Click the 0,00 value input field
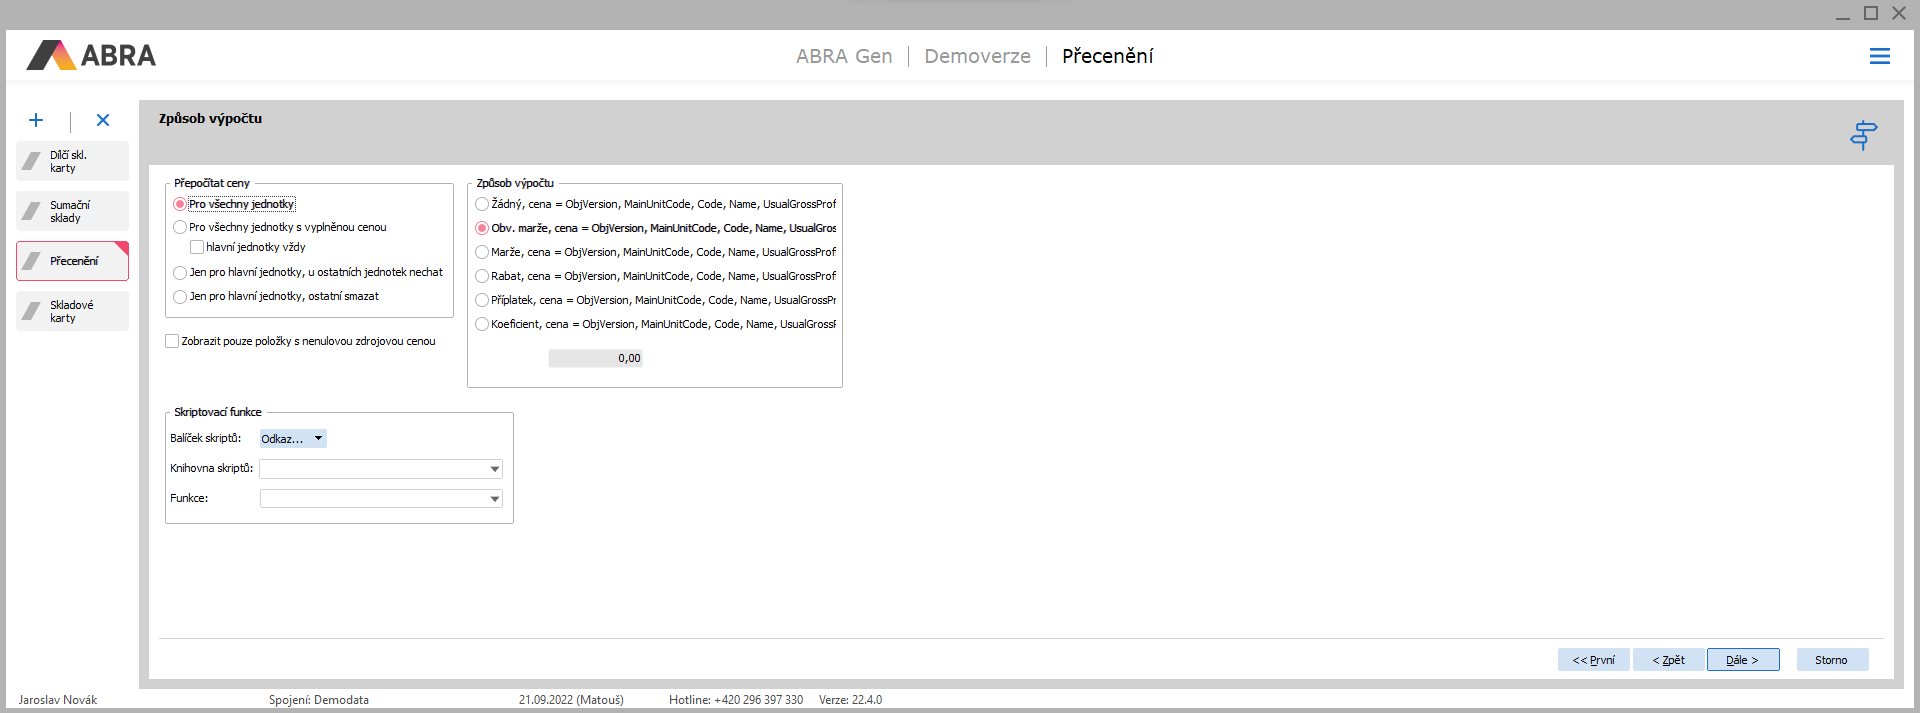 point(595,358)
